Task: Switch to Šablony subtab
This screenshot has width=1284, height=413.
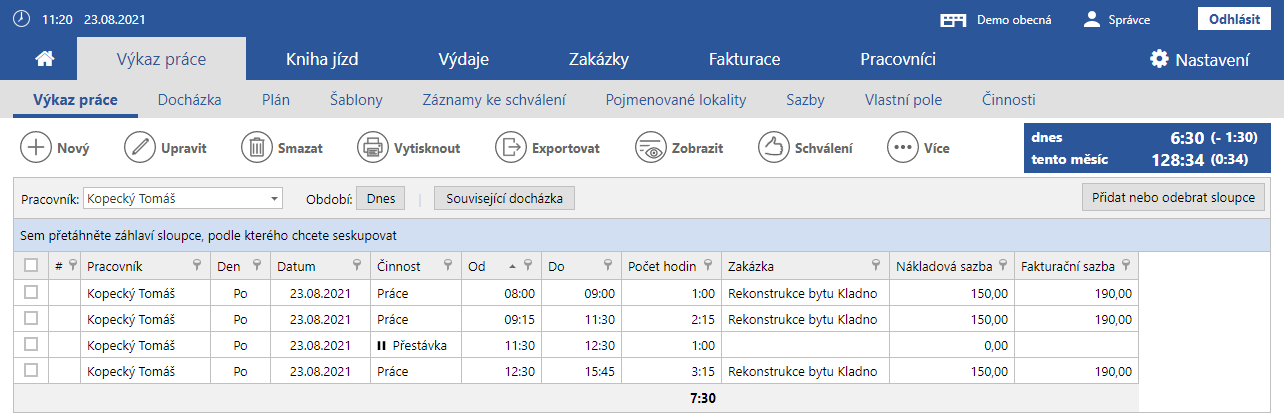Action: point(356,100)
